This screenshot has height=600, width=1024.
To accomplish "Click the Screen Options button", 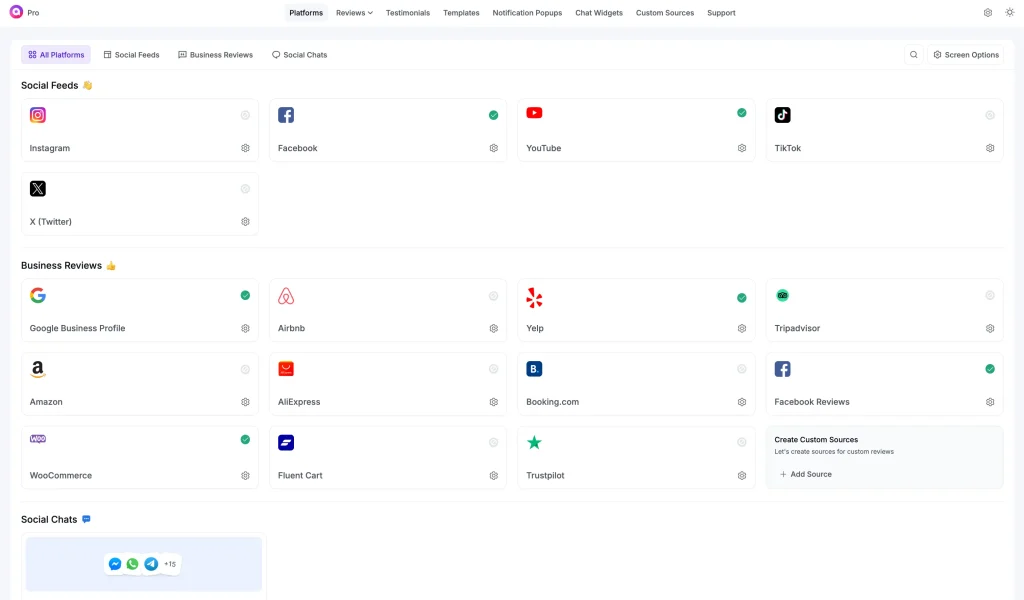I will point(966,55).
